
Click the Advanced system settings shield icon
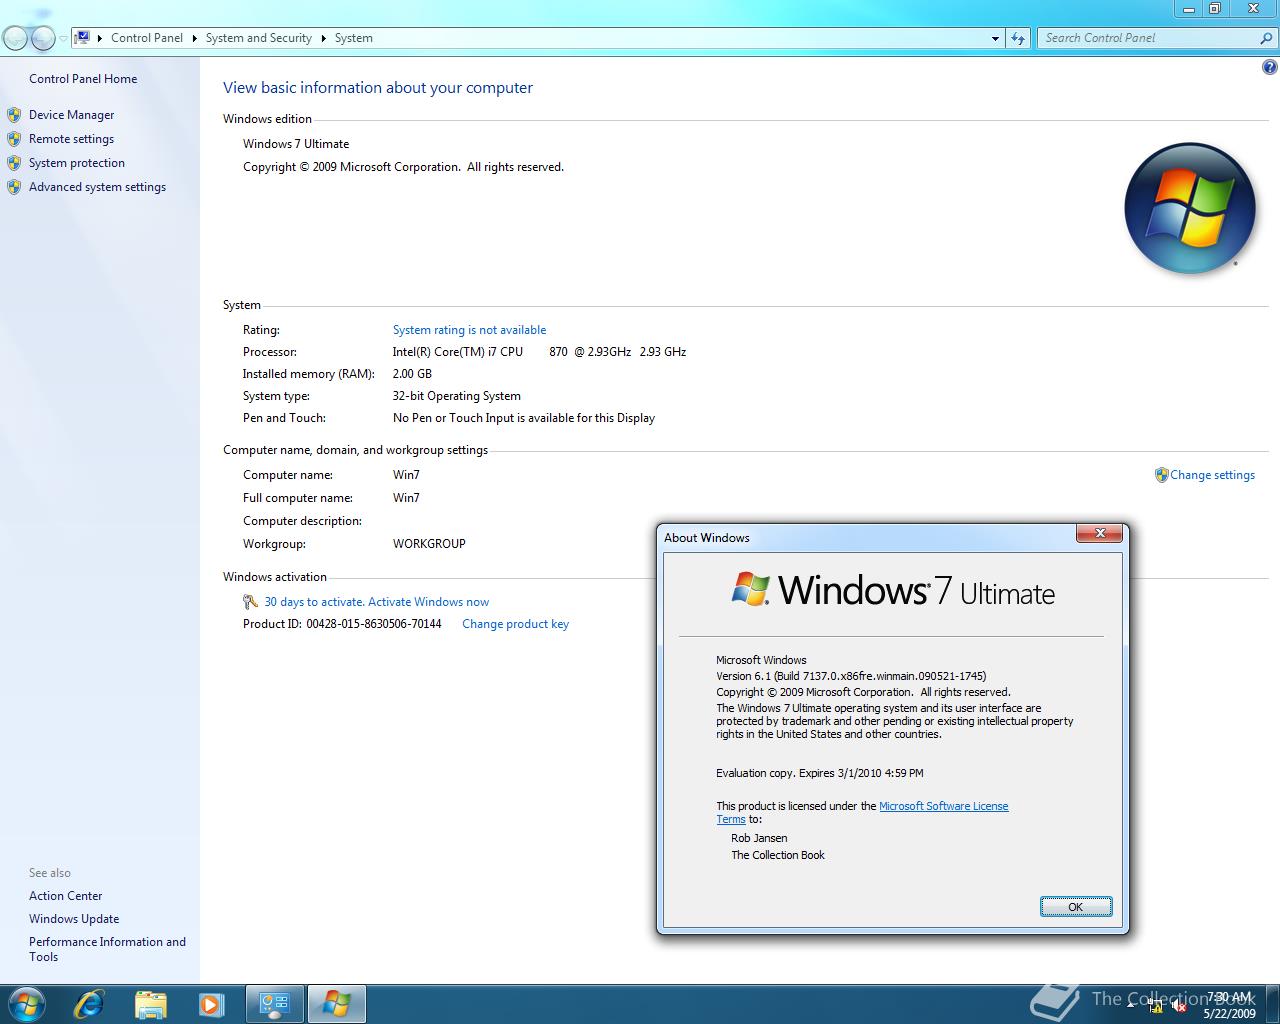(14, 187)
